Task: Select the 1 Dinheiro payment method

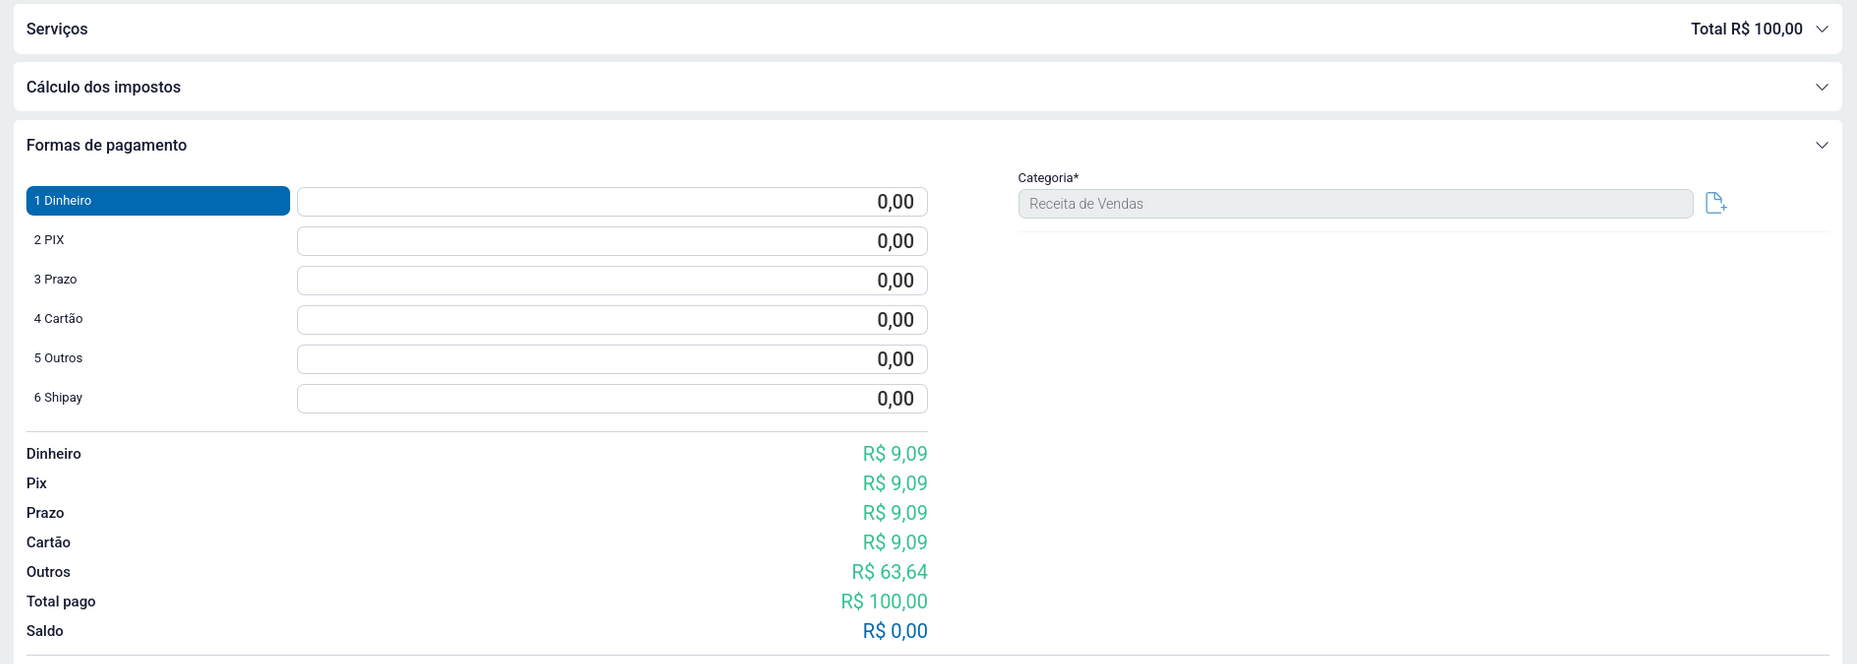Action: tap(157, 201)
